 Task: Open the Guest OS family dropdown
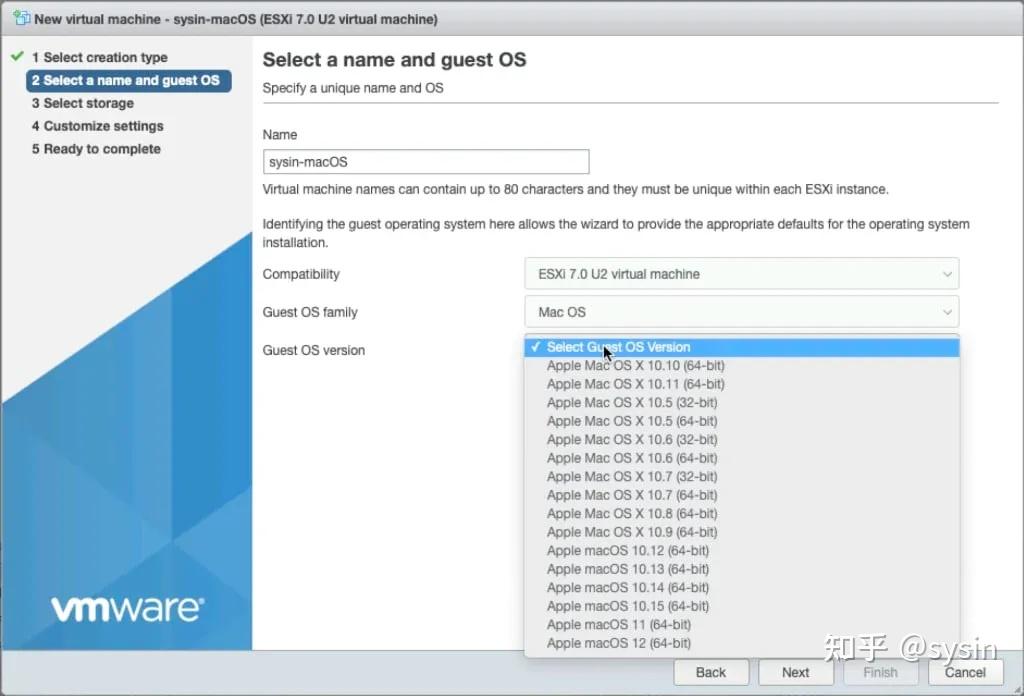(x=741, y=311)
